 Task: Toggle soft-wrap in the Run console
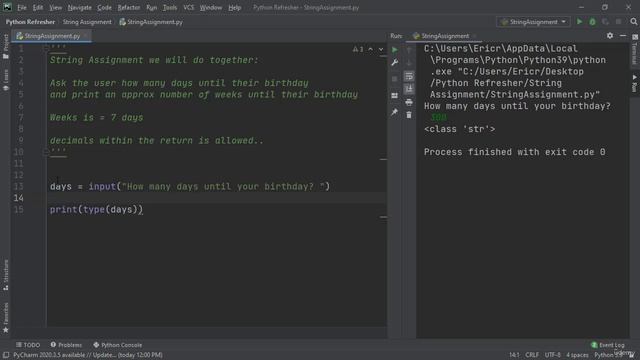pyautogui.click(x=409, y=76)
